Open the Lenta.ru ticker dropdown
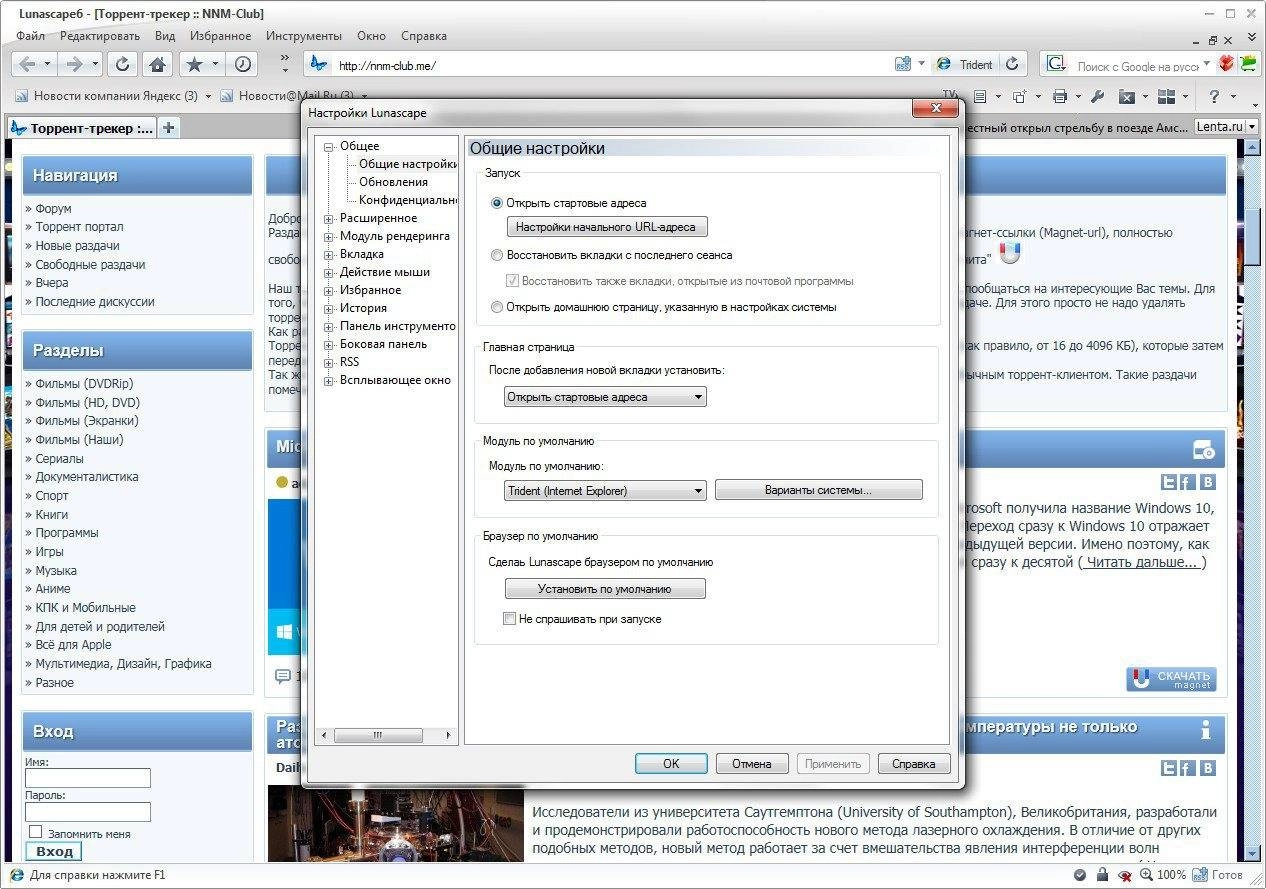Viewport: 1266px width, 889px height. point(1252,127)
